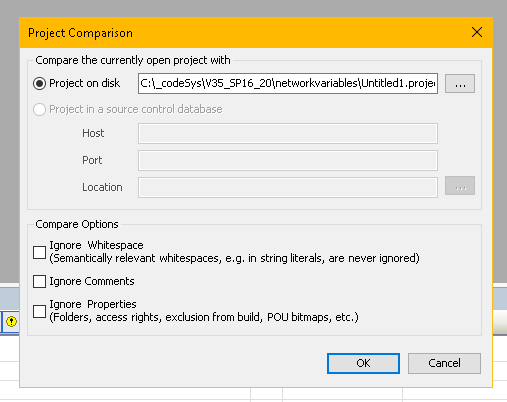Click the Ignore Properties label text
The image size is (507, 402).
(93, 304)
